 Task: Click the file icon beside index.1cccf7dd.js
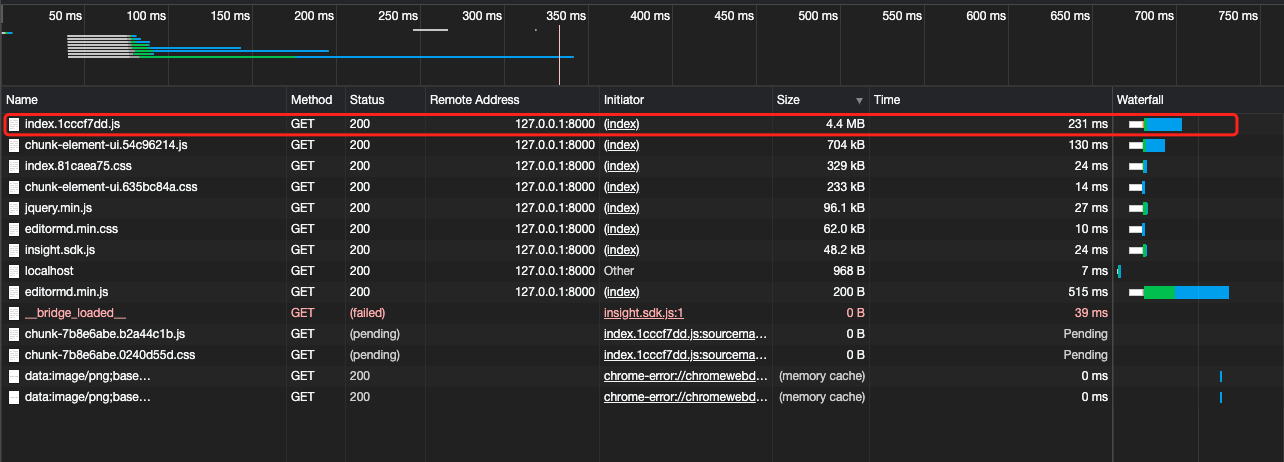[x=14, y=124]
